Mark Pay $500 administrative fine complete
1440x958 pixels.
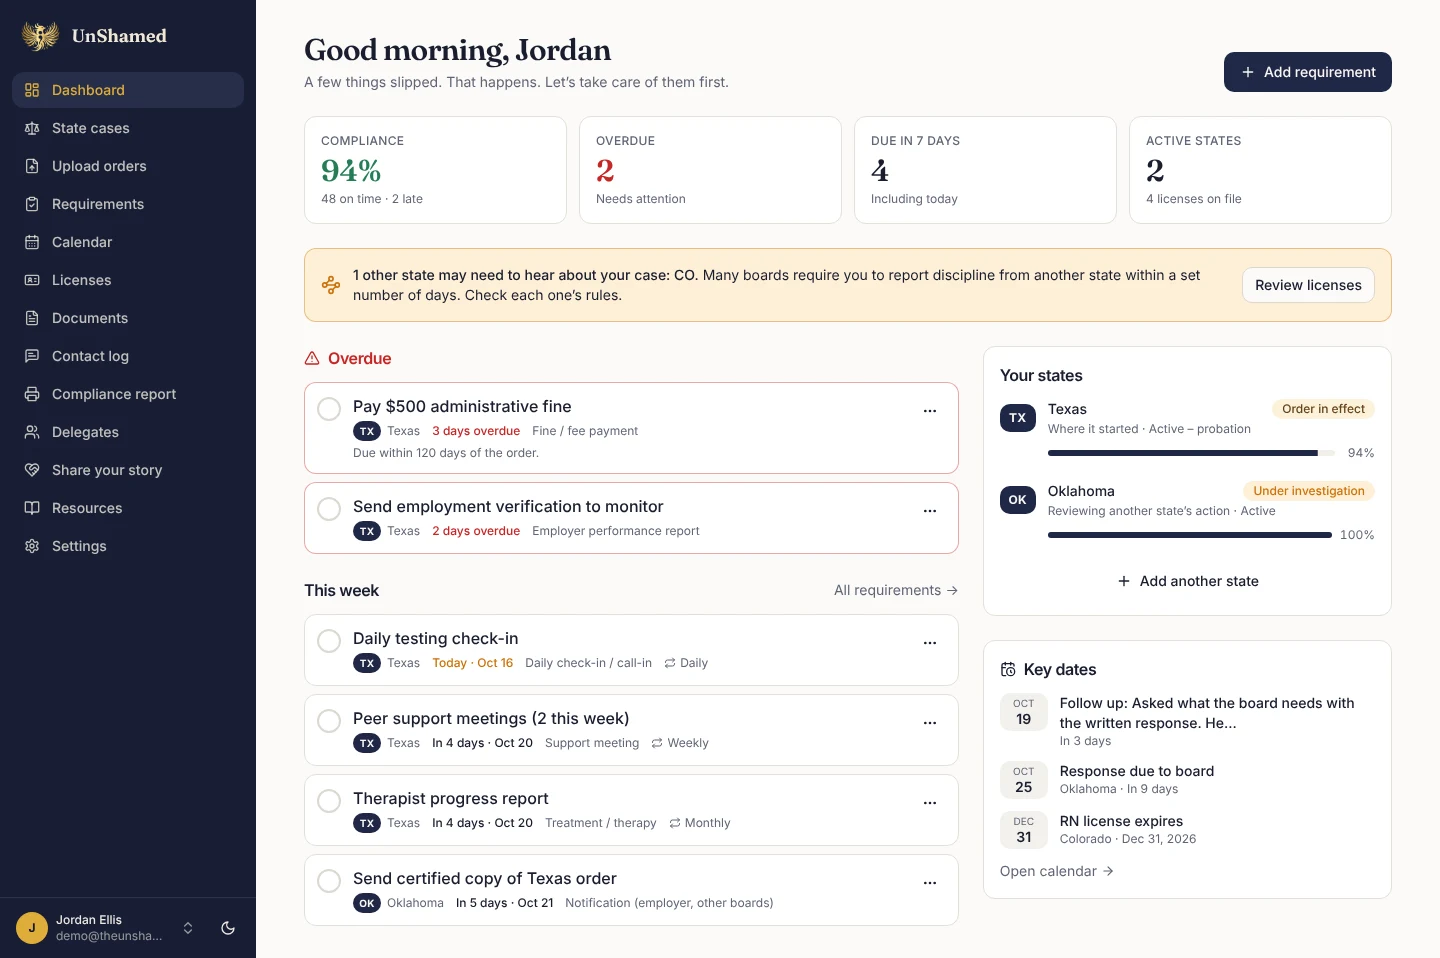click(329, 409)
